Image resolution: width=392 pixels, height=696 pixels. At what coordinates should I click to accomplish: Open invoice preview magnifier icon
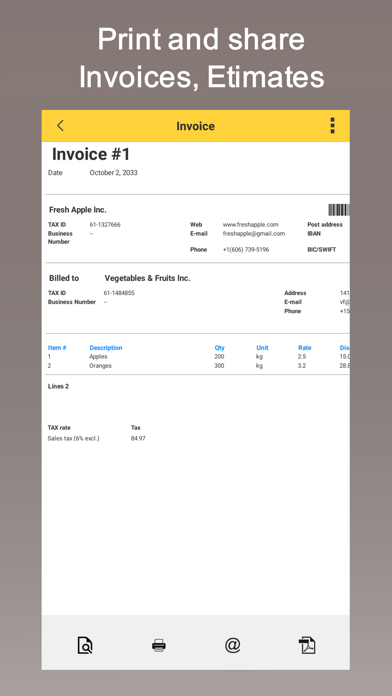click(85, 645)
